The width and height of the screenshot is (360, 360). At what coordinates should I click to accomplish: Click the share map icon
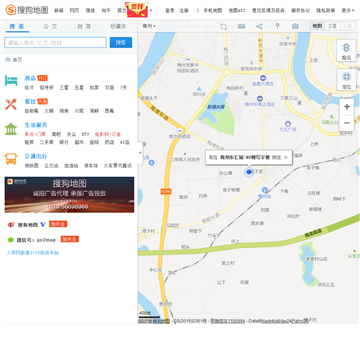(259, 26)
